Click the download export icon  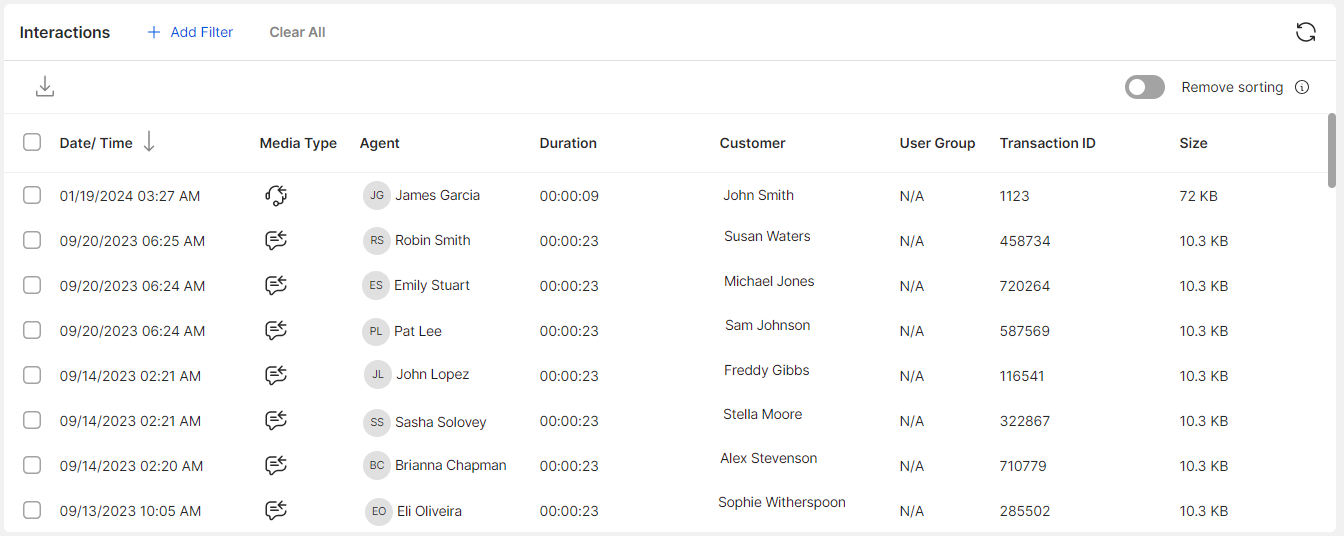pyautogui.click(x=44, y=87)
